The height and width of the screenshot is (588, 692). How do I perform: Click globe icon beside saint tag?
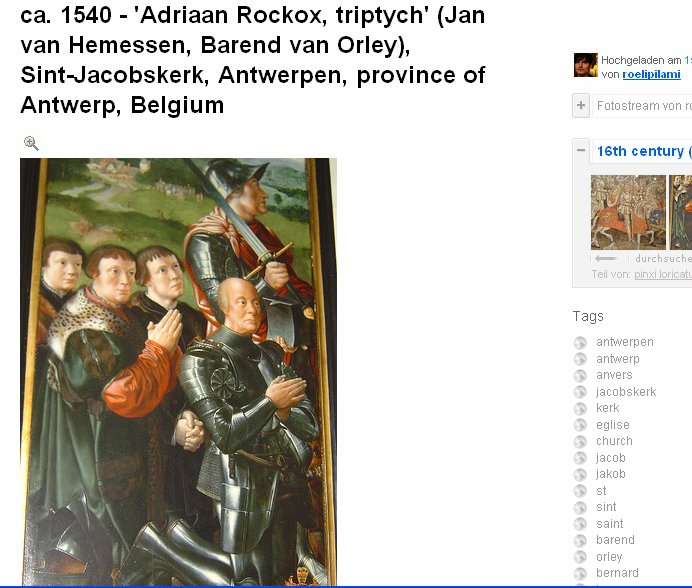click(580, 524)
